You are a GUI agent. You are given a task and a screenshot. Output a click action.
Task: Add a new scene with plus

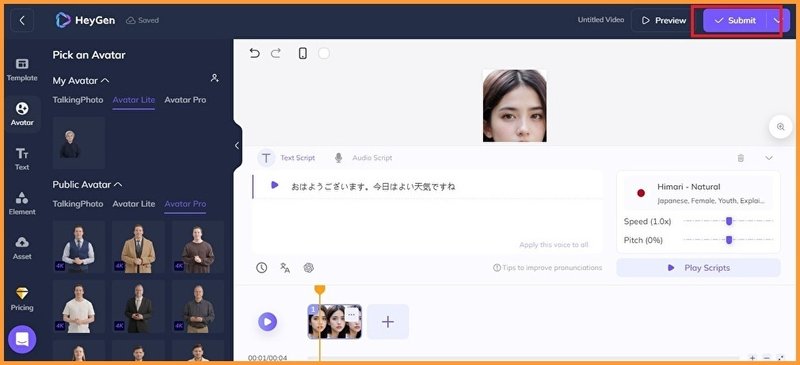(388, 322)
